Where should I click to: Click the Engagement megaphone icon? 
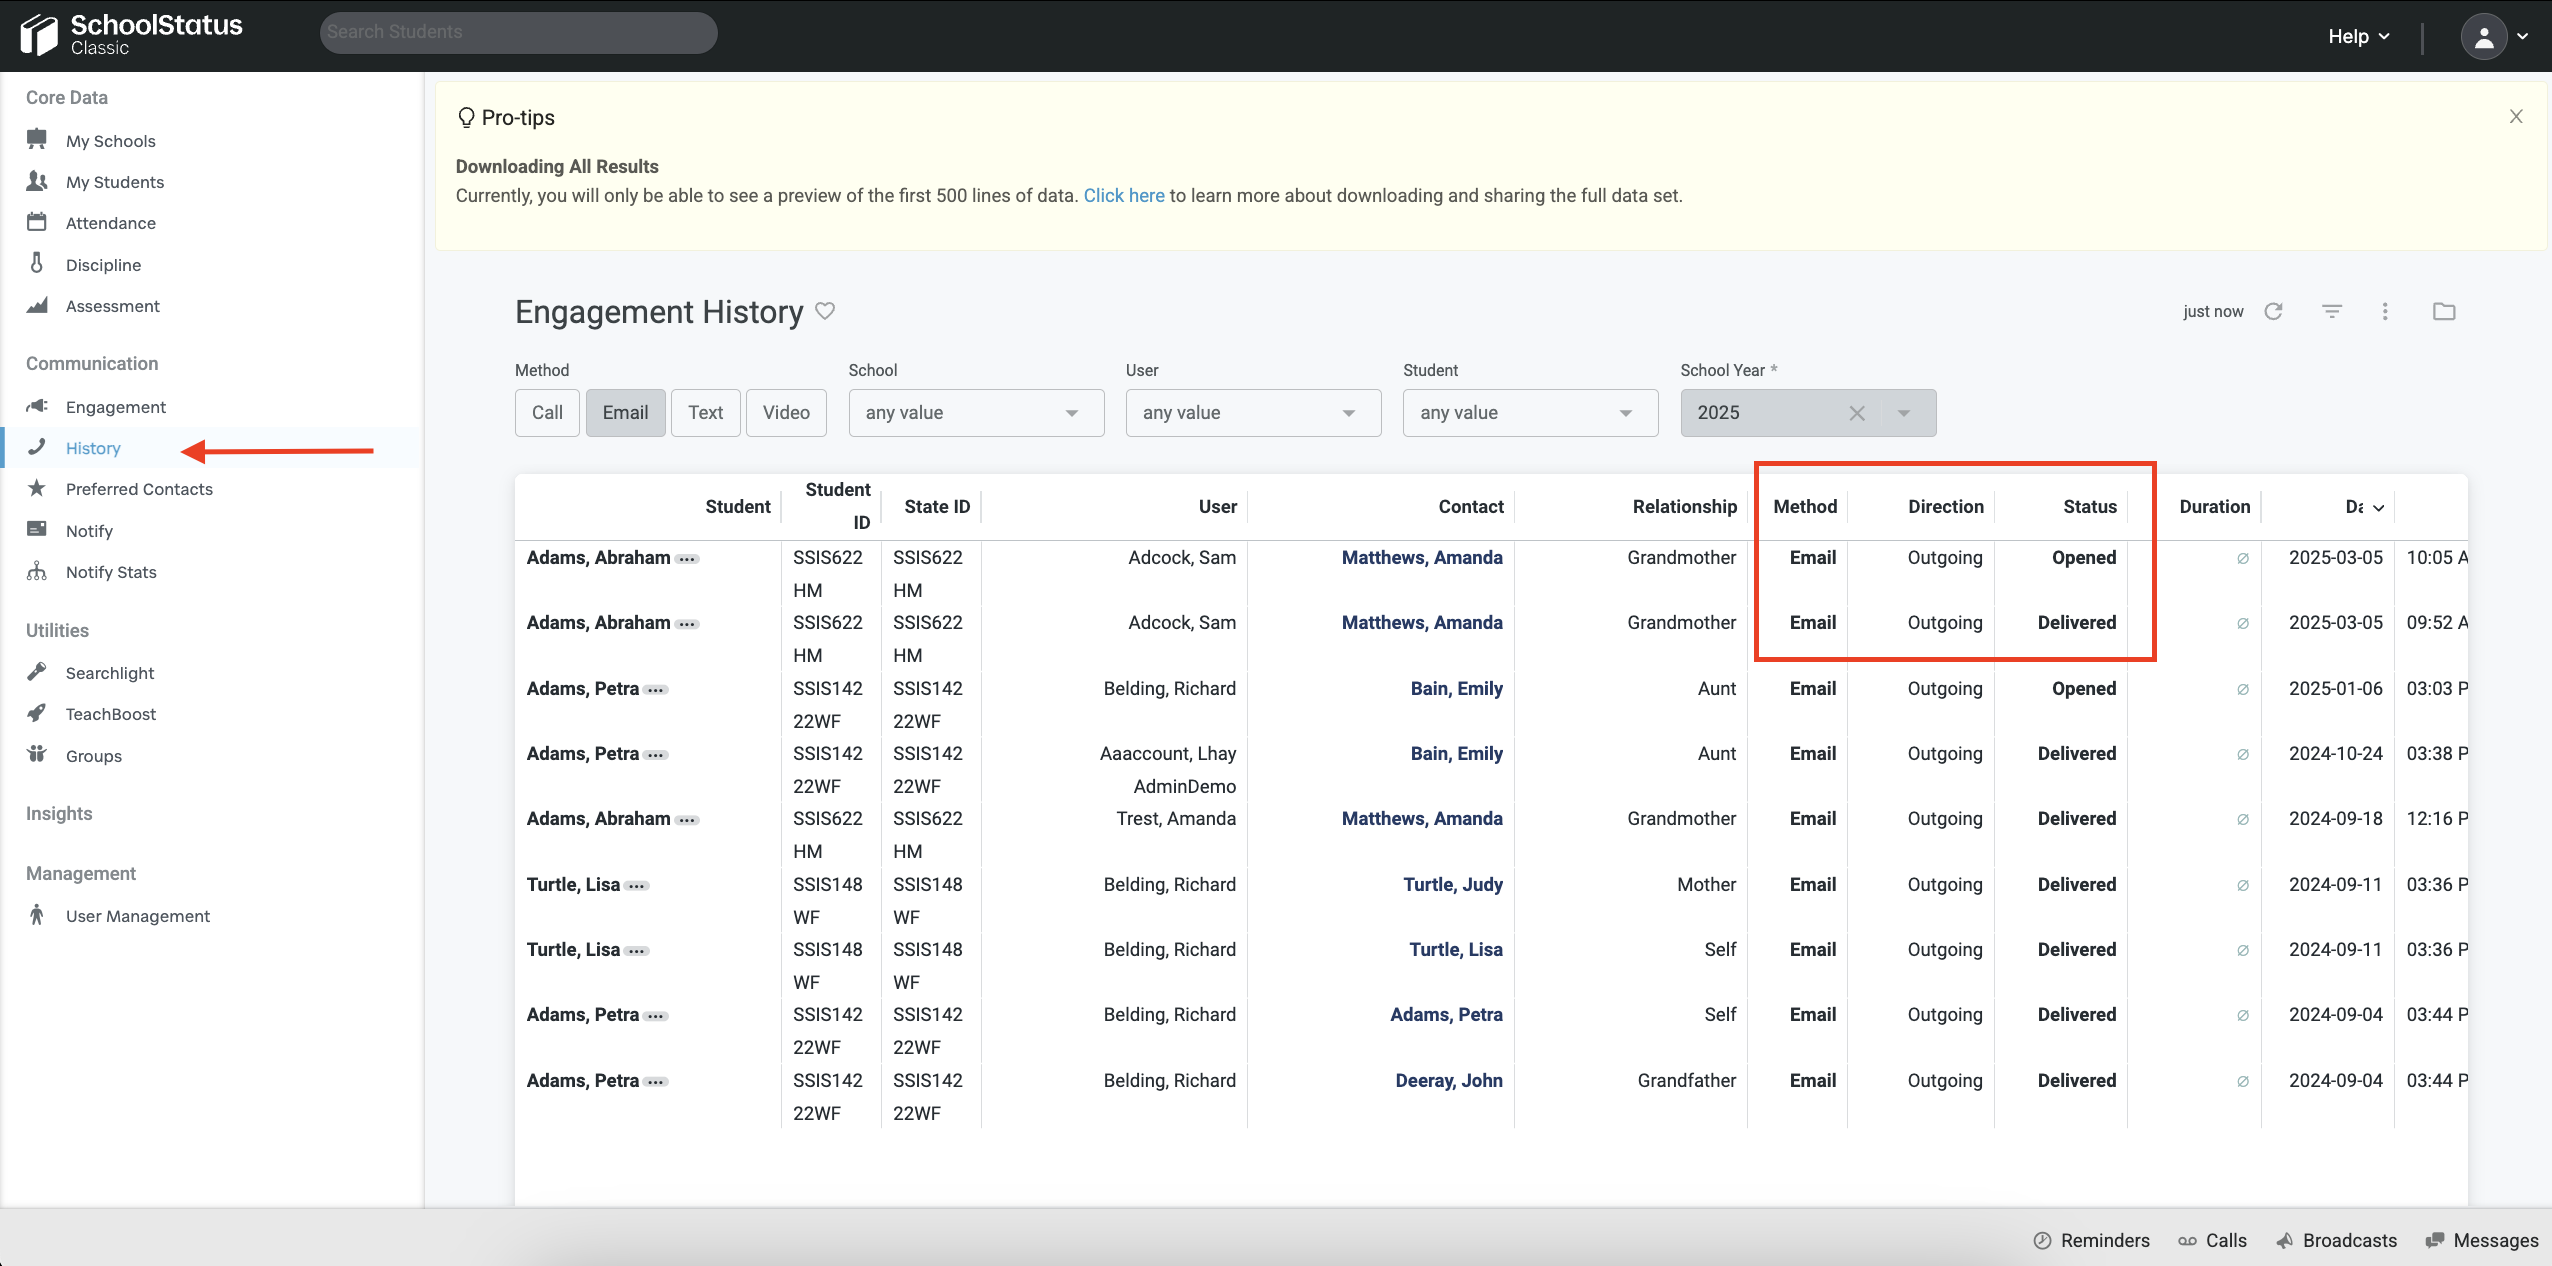tap(37, 405)
